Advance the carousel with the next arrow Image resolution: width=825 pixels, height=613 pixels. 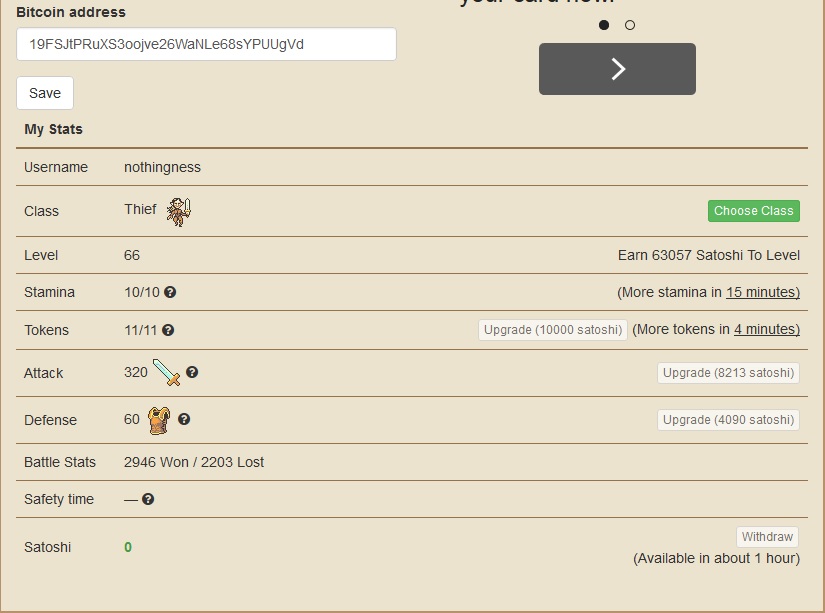pyautogui.click(x=617, y=69)
